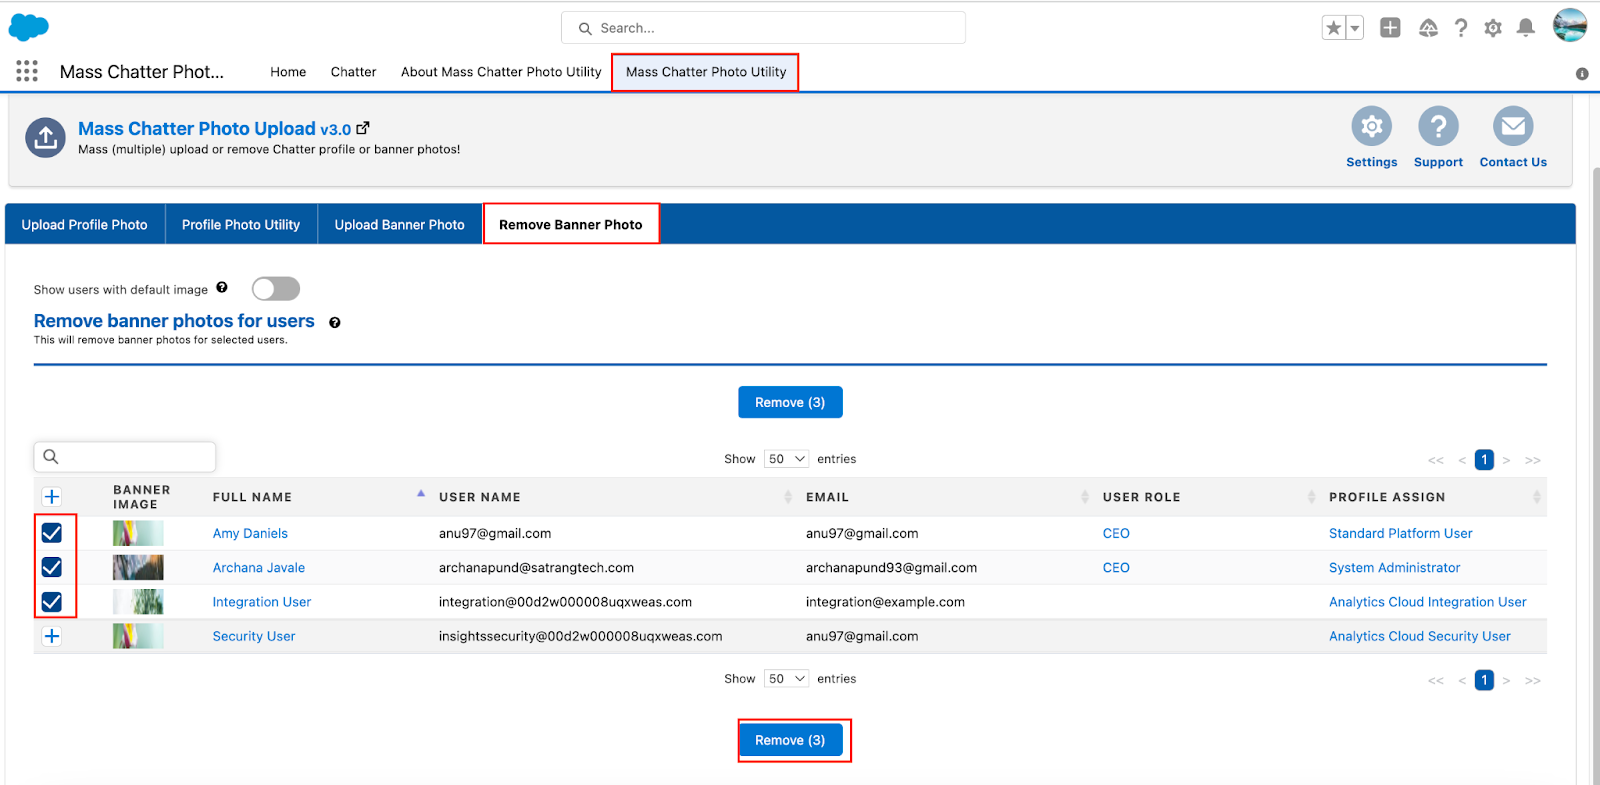
Task: Sort by User Role column arrows
Action: coord(1311,497)
